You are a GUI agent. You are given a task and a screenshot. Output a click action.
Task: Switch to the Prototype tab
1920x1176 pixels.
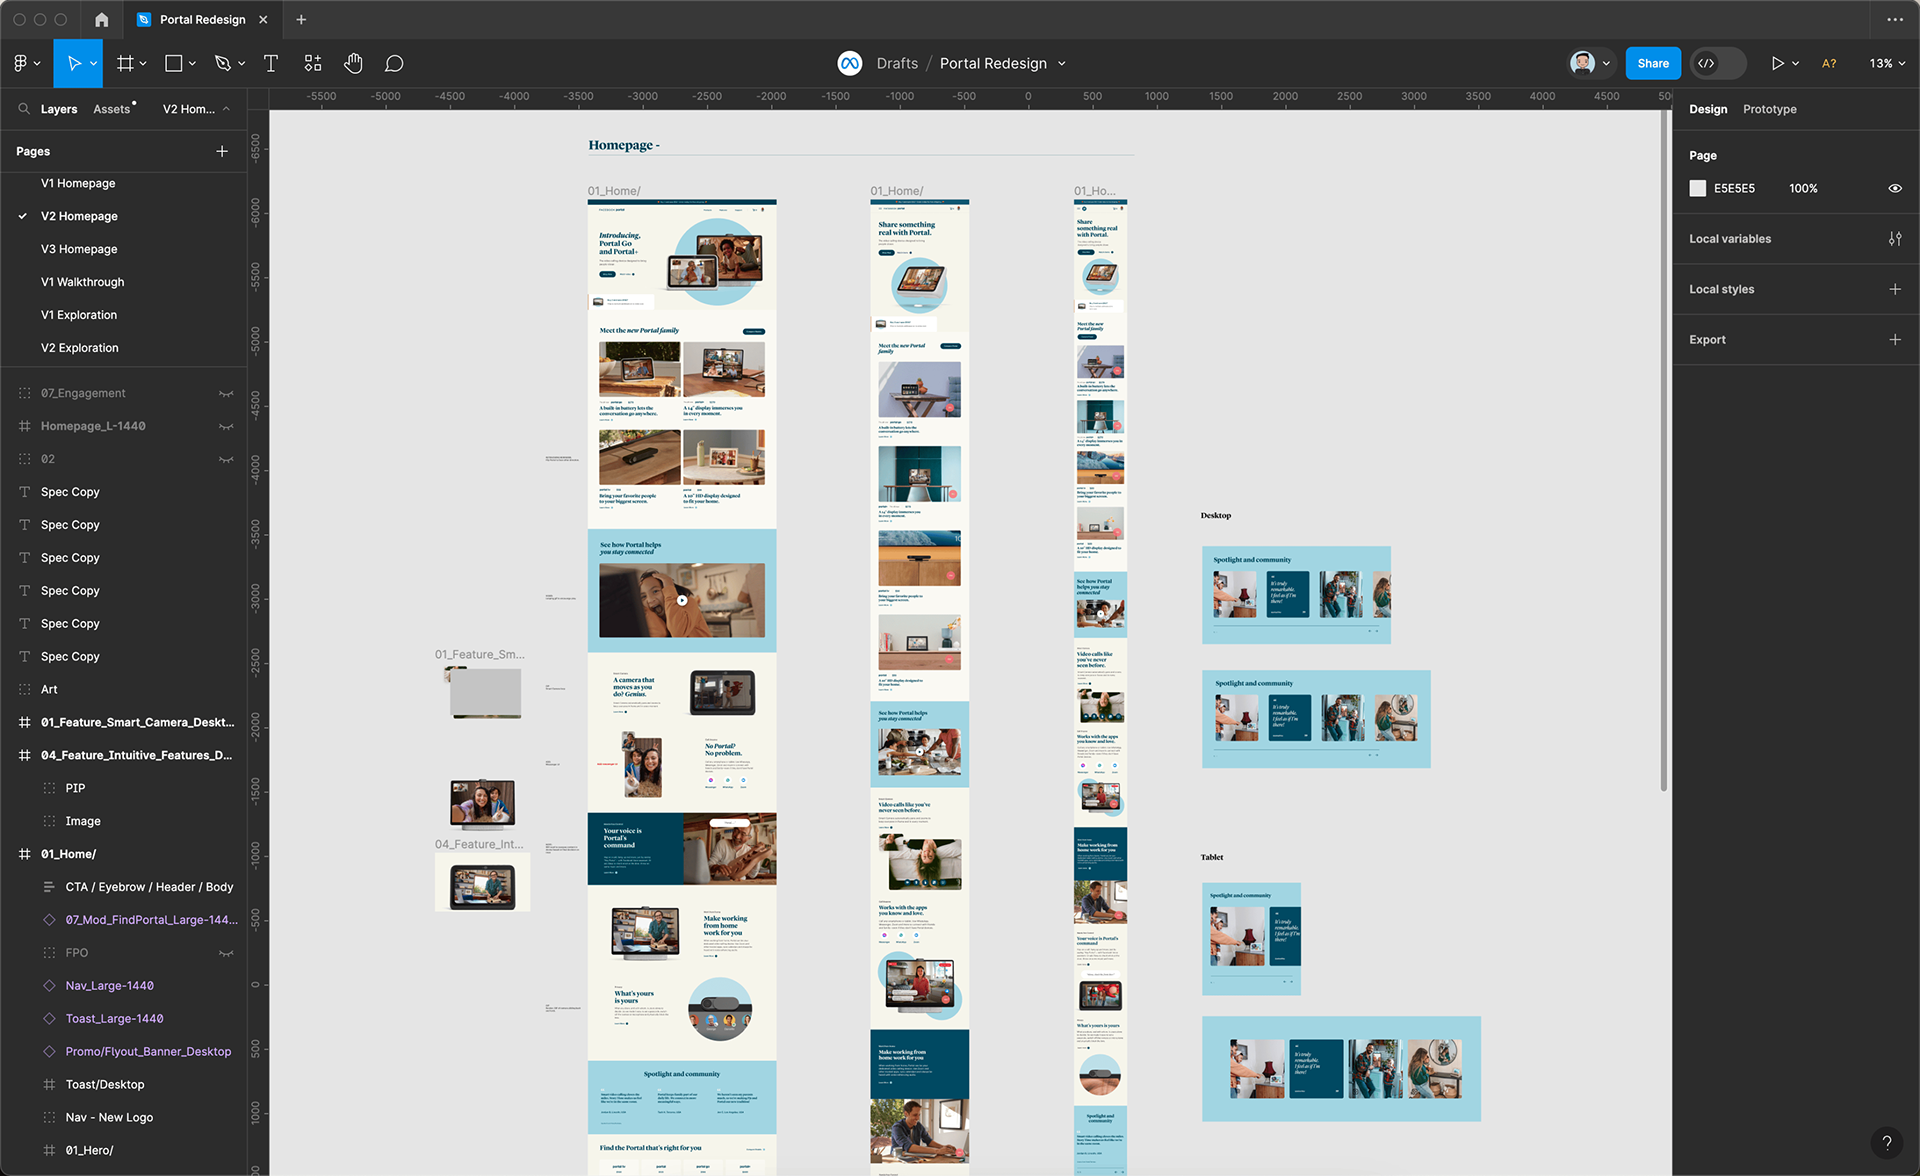1769,109
